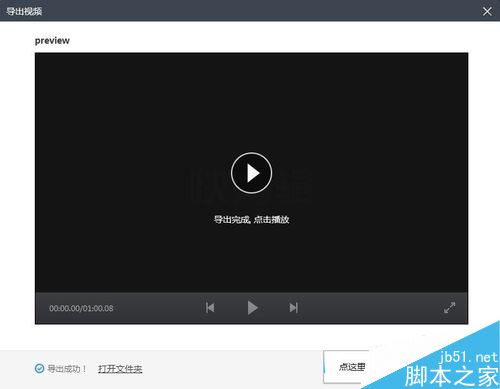Screen dimensions: 500x389
Task: Click the 导出成功 status text
Action: (x=67, y=369)
